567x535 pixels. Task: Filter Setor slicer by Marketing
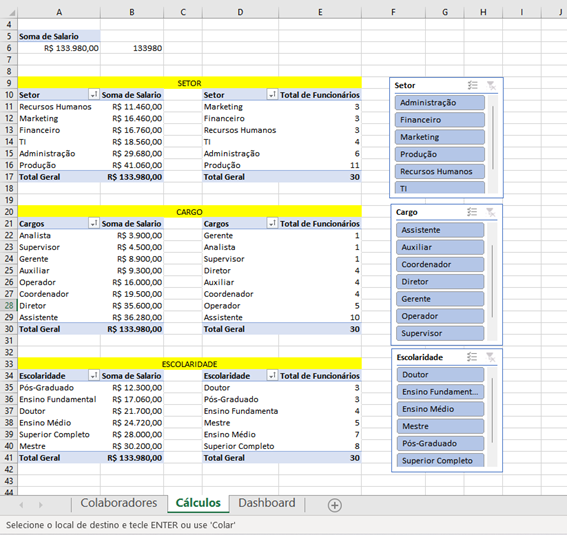(439, 137)
